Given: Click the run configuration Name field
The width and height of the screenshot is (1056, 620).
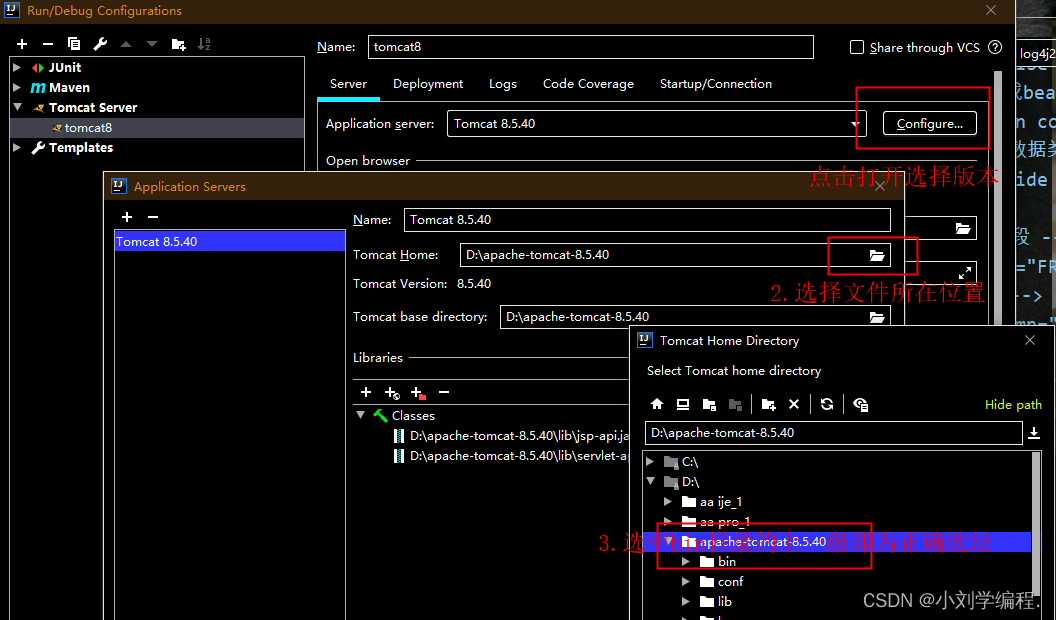Looking at the screenshot, I should pyautogui.click(x=591, y=47).
